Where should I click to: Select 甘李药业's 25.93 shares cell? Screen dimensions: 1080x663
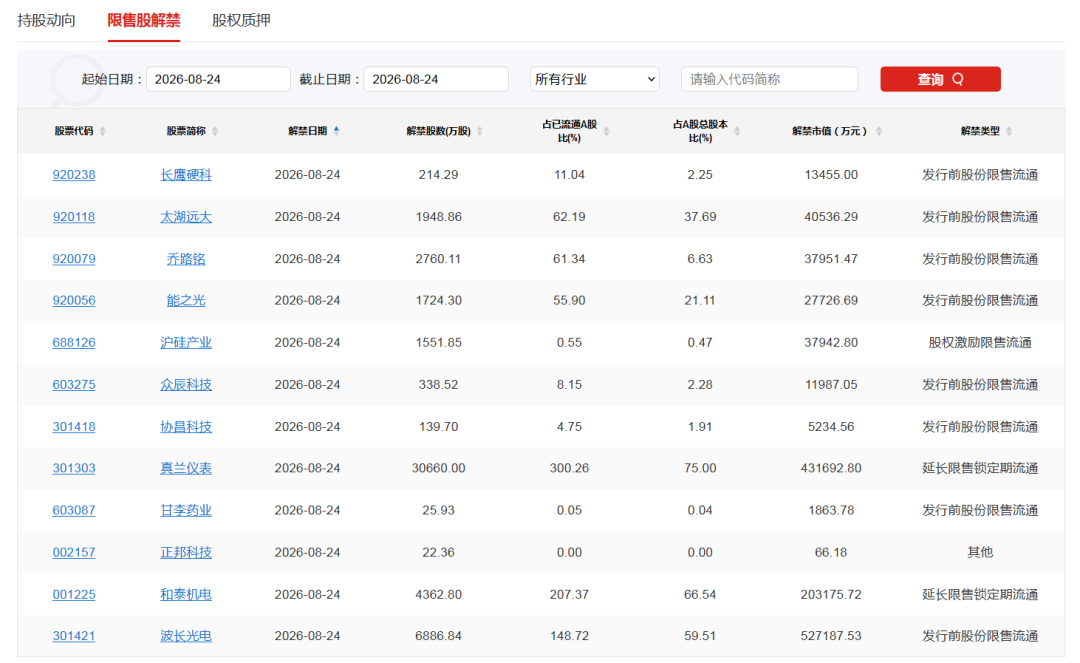click(x=438, y=510)
